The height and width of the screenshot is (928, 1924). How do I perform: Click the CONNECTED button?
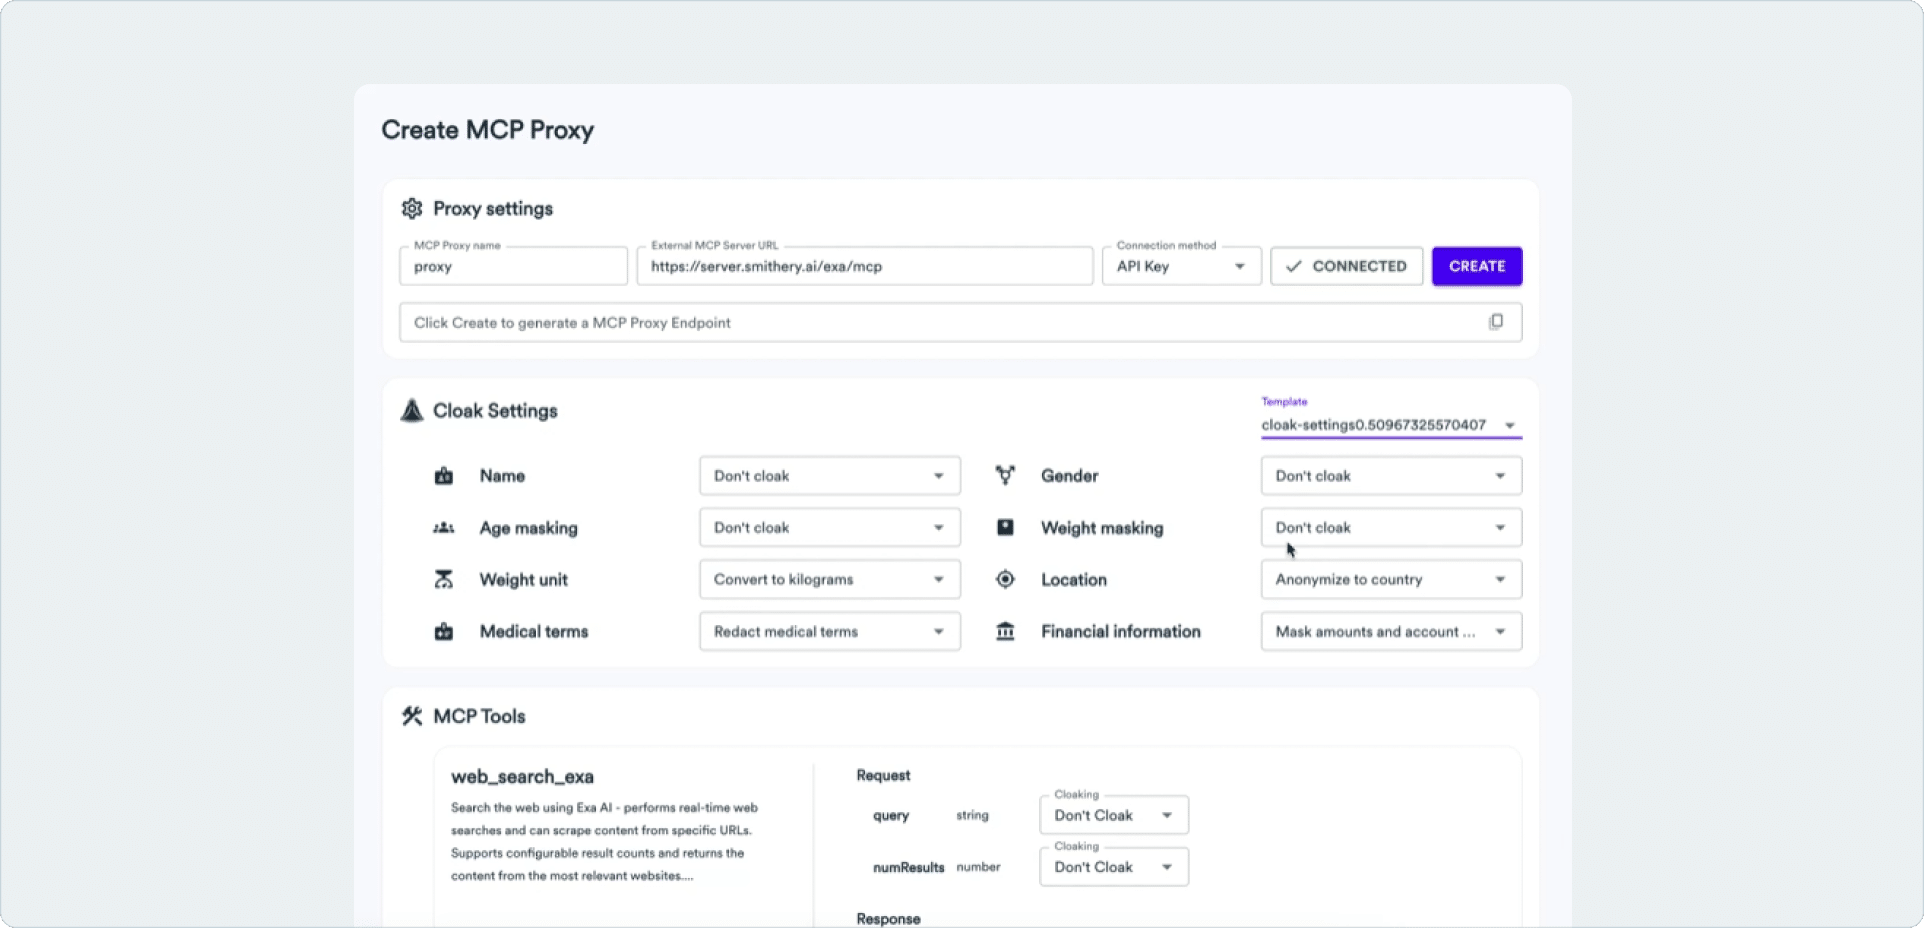(1346, 266)
